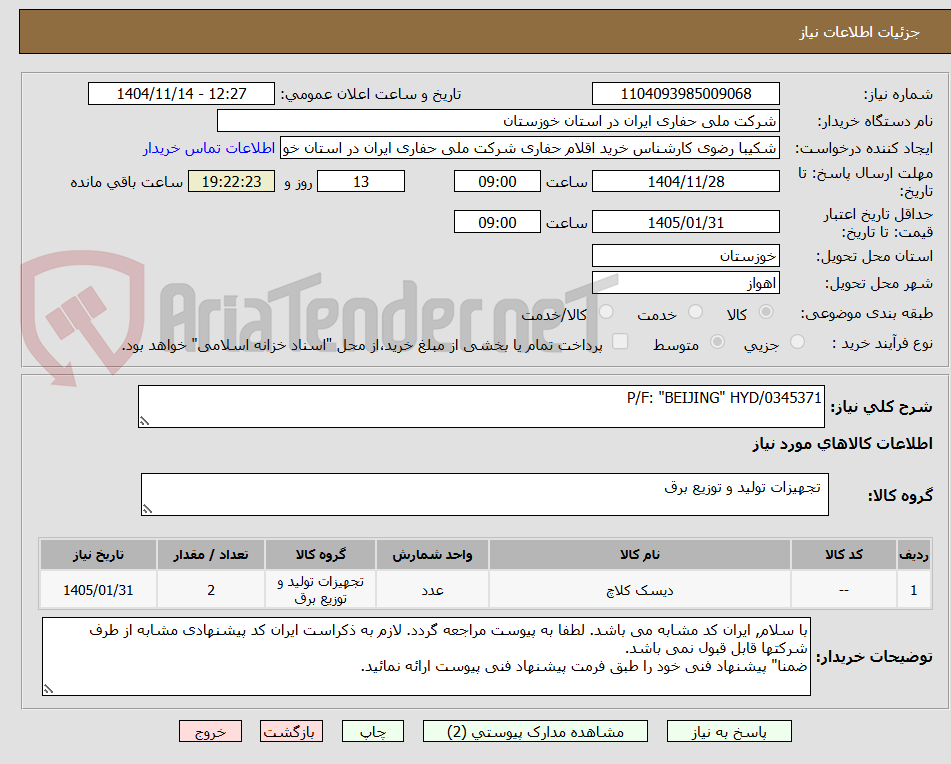Open buyer contact info link
The height and width of the screenshot is (764, 951).
coord(209,149)
